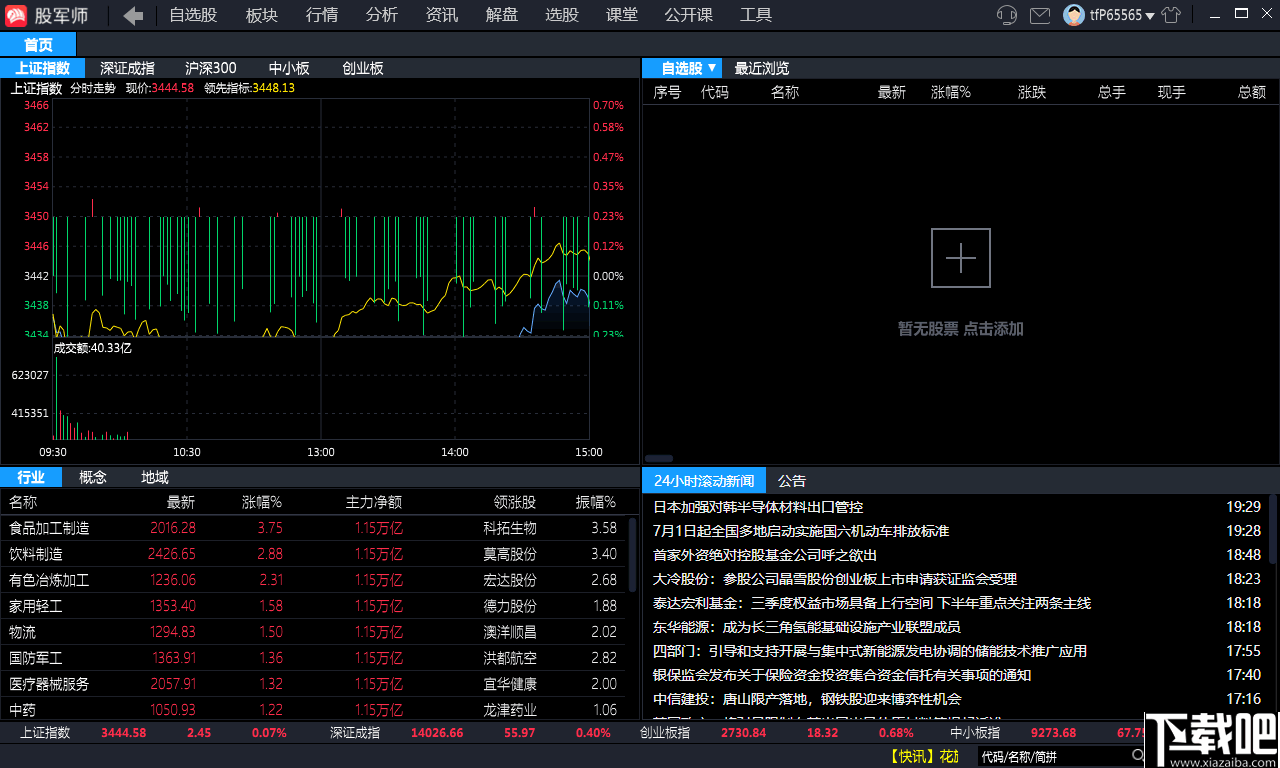Image resolution: width=1280 pixels, height=768 pixels.
Task: Switch to the 沪深300 chart tab
Action: [211, 68]
